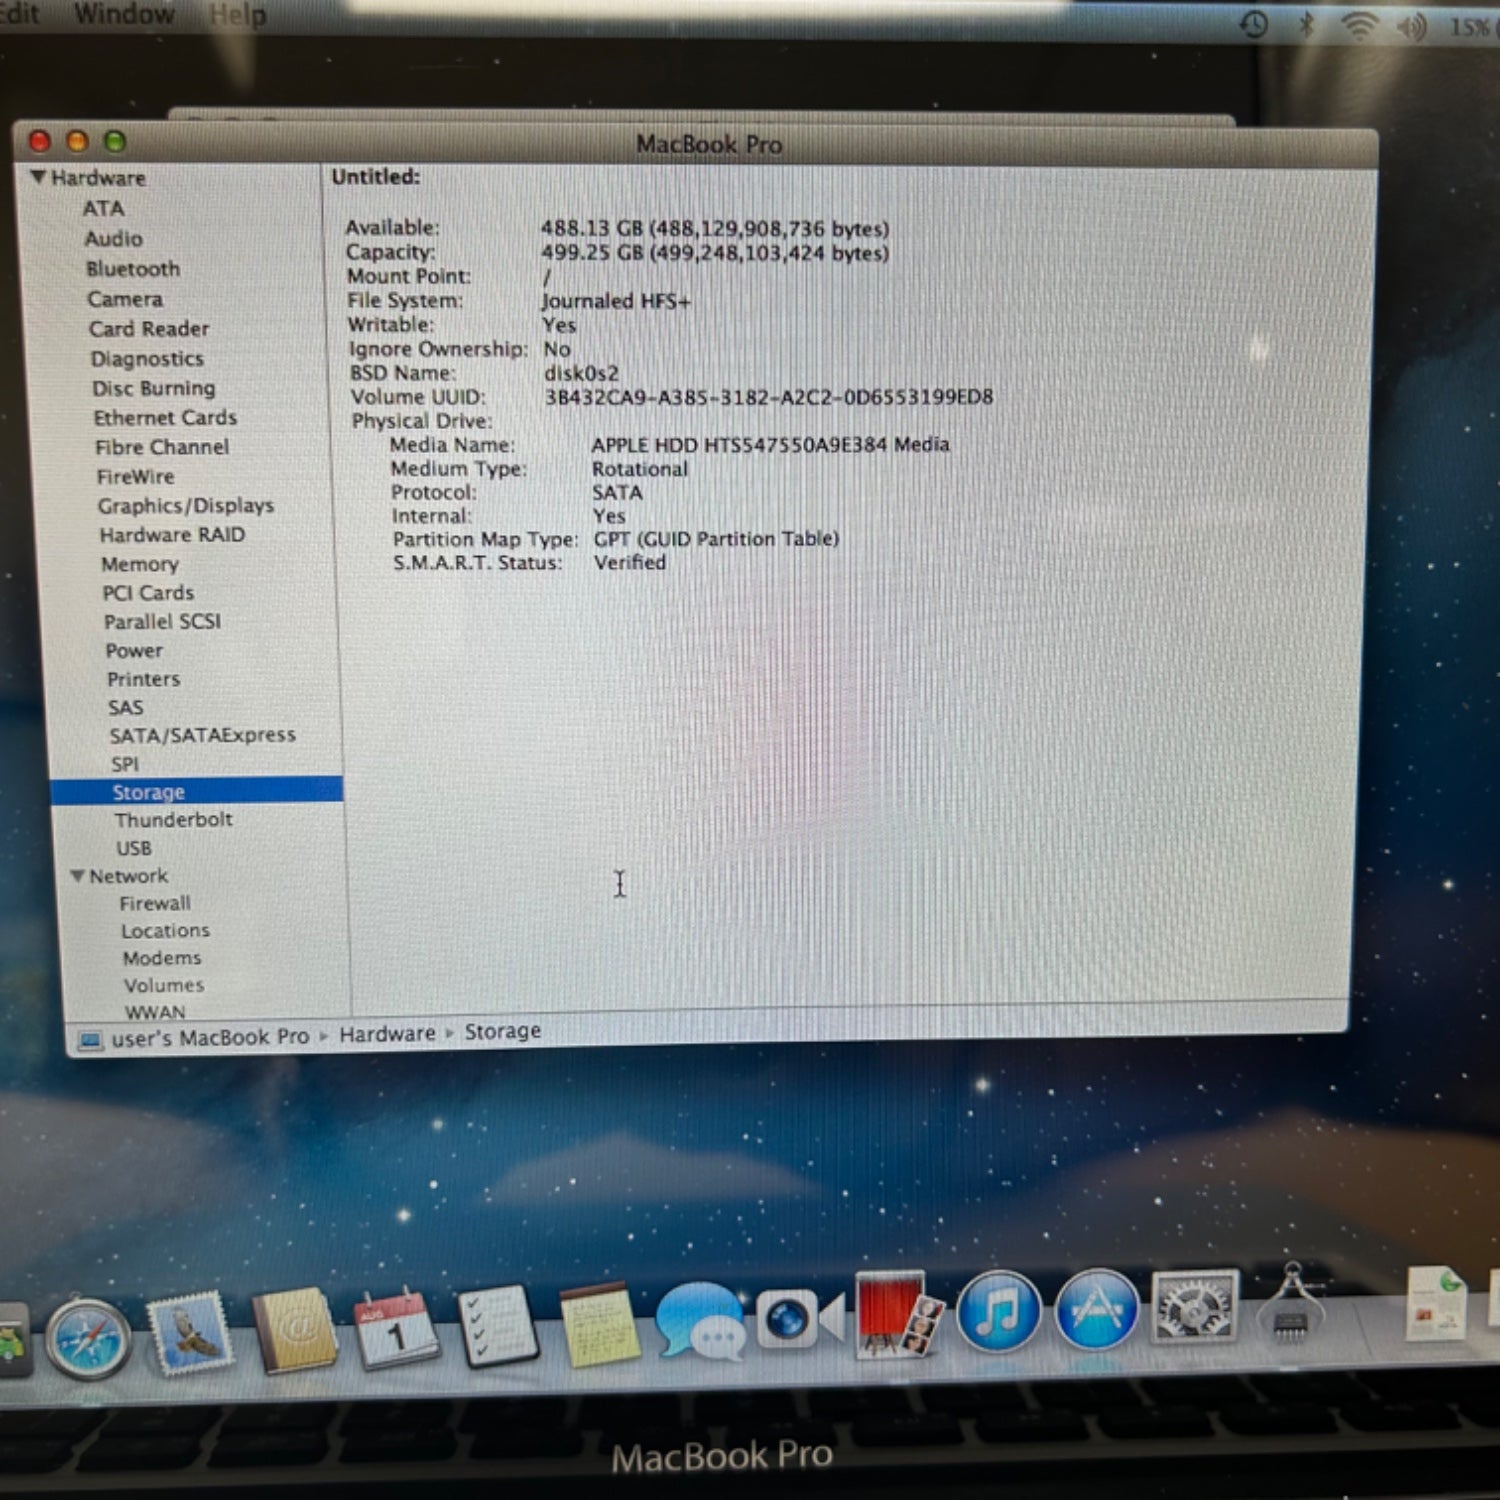The image size is (1500, 1500).
Task: Open the volume icon in the menu bar
Action: tap(1412, 26)
